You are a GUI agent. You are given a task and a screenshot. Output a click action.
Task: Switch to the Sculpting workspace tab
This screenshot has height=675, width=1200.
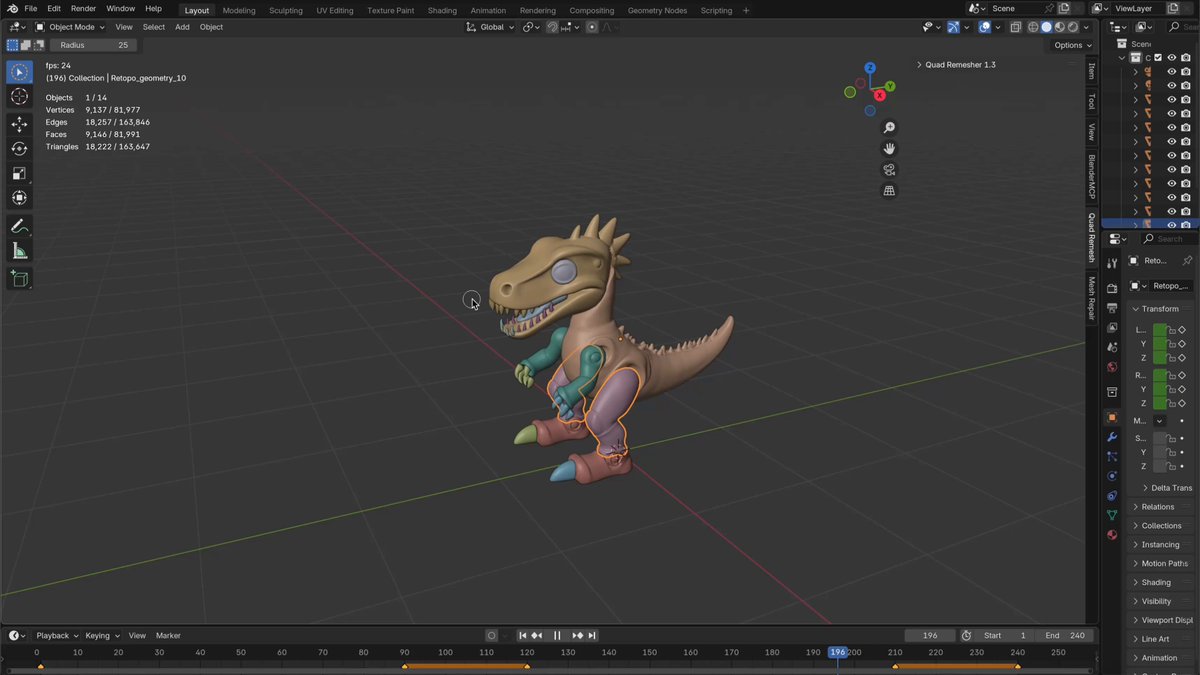(285, 10)
